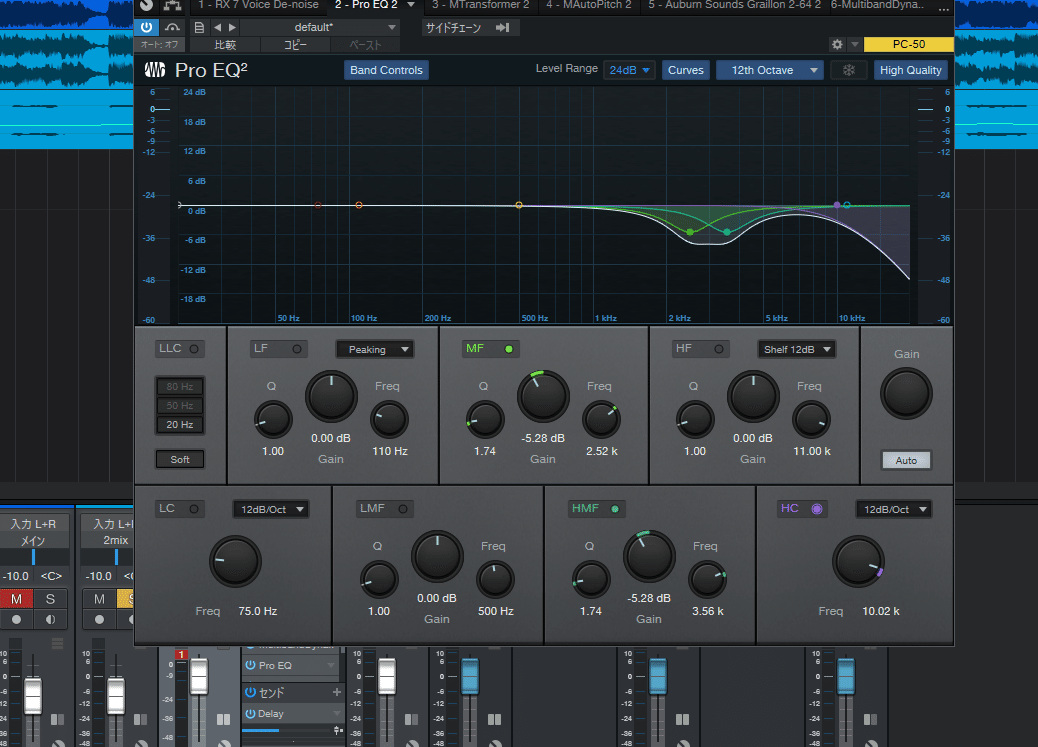The height and width of the screenshot is (747, 1038).
Task: Click the HC Freq knob at 10.02 k
Action: pos(859,562)
